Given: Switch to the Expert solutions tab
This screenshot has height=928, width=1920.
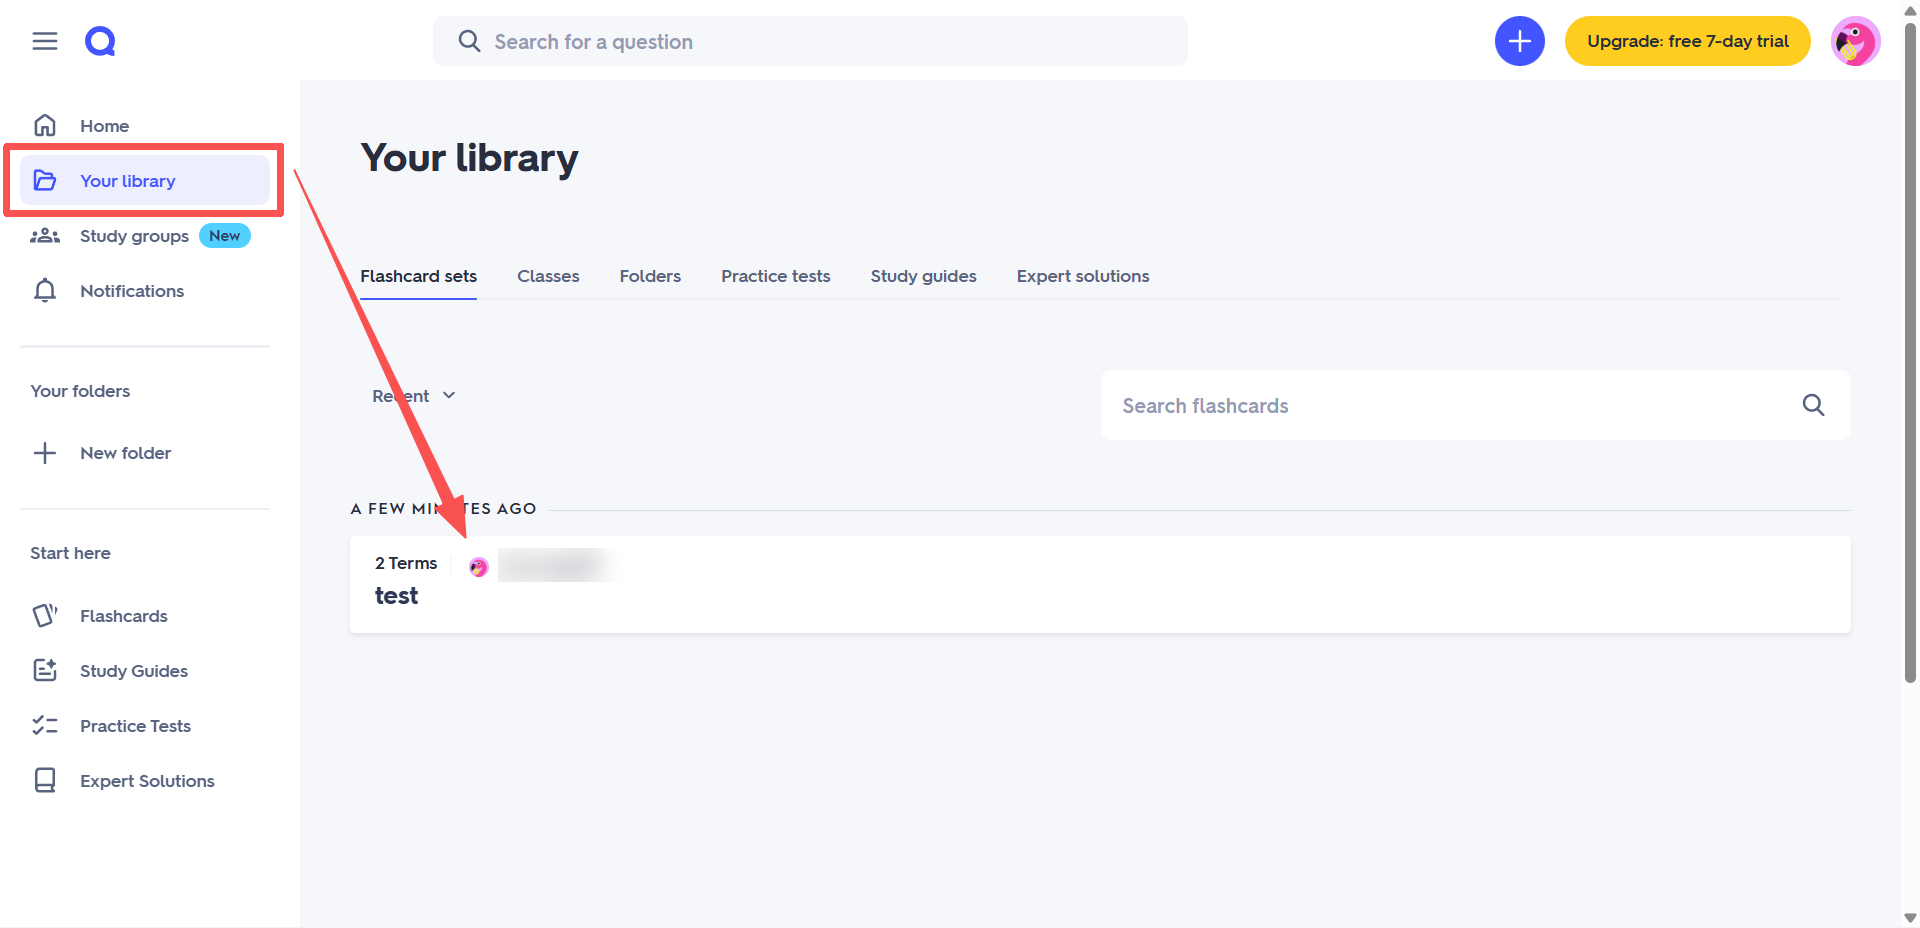Looking at the screenshot, I should tap(1083, 276).
